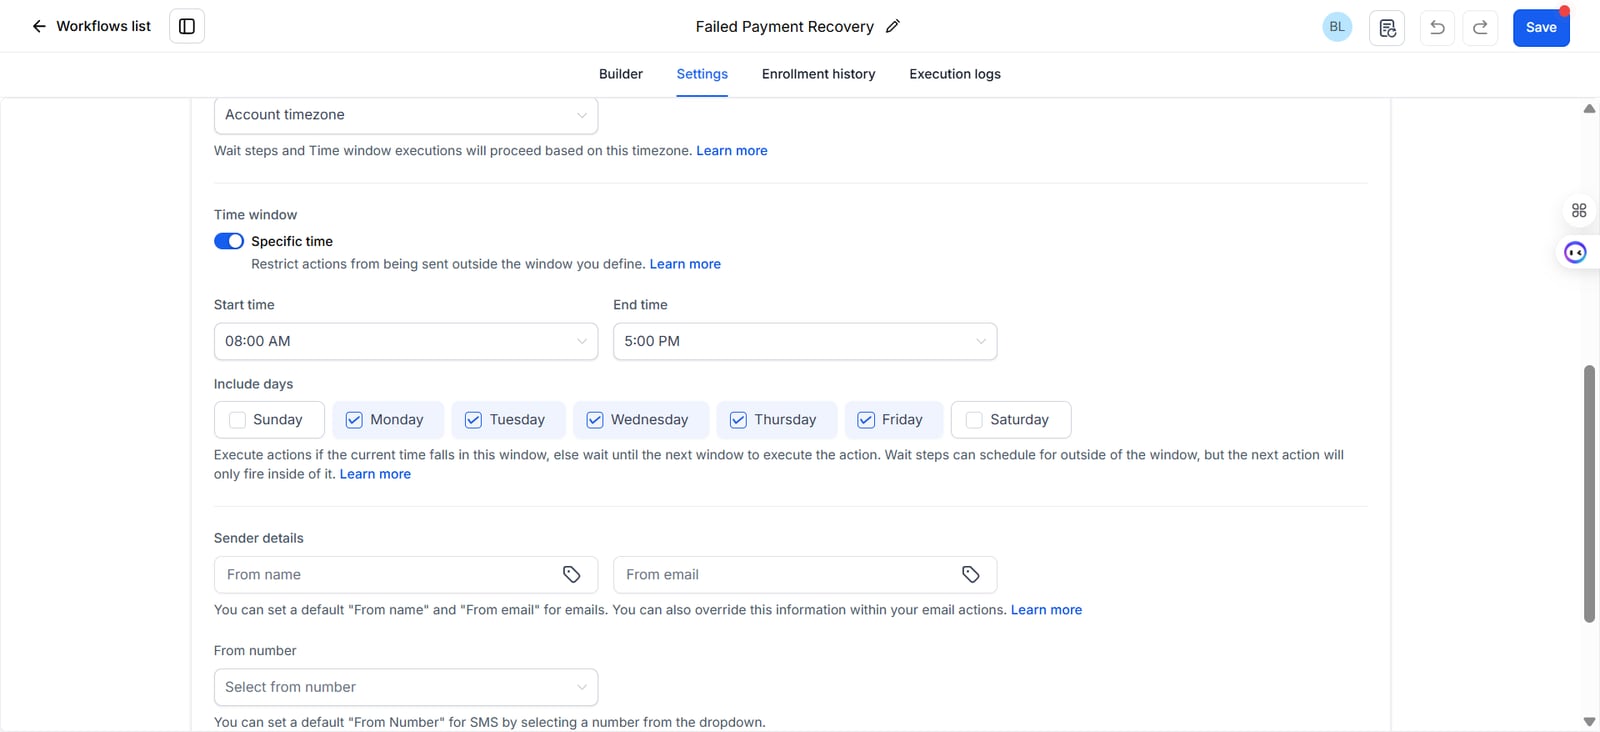
Task: Open the Execution logs tab
Action: (x=955, y=74)
